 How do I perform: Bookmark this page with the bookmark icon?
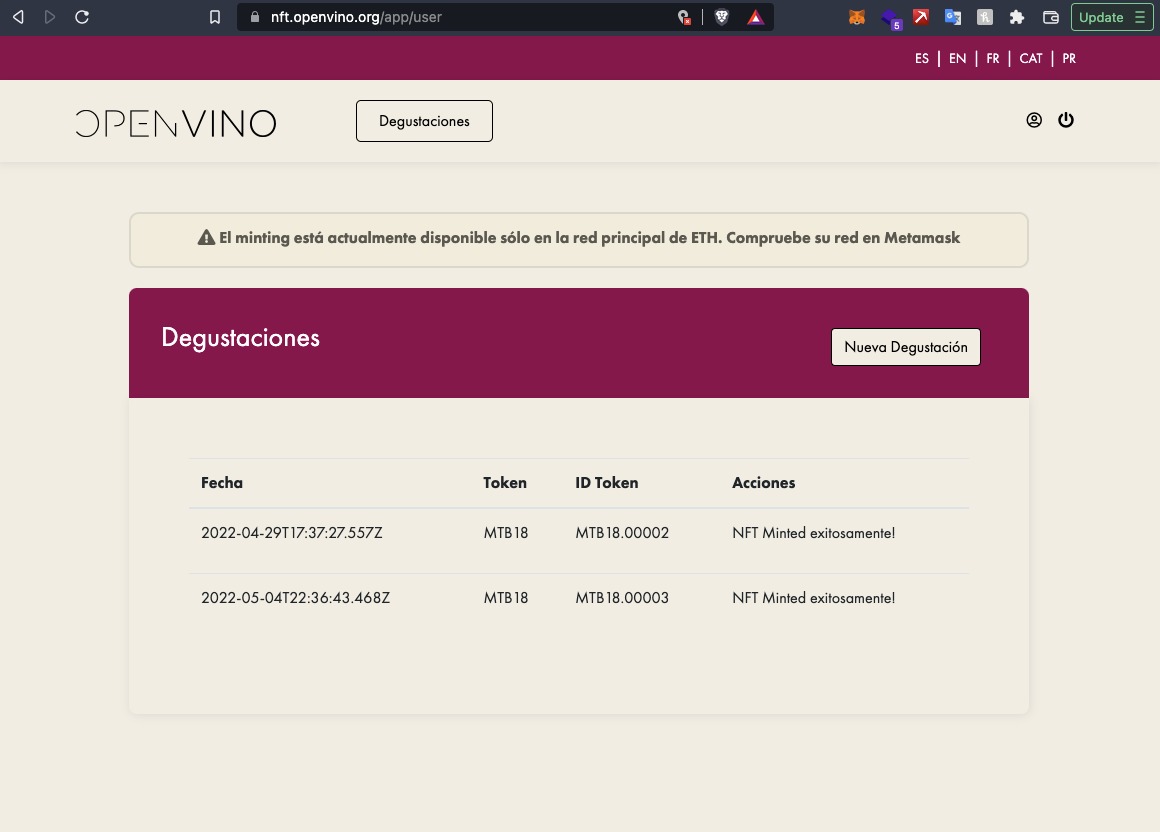[215, 17]
